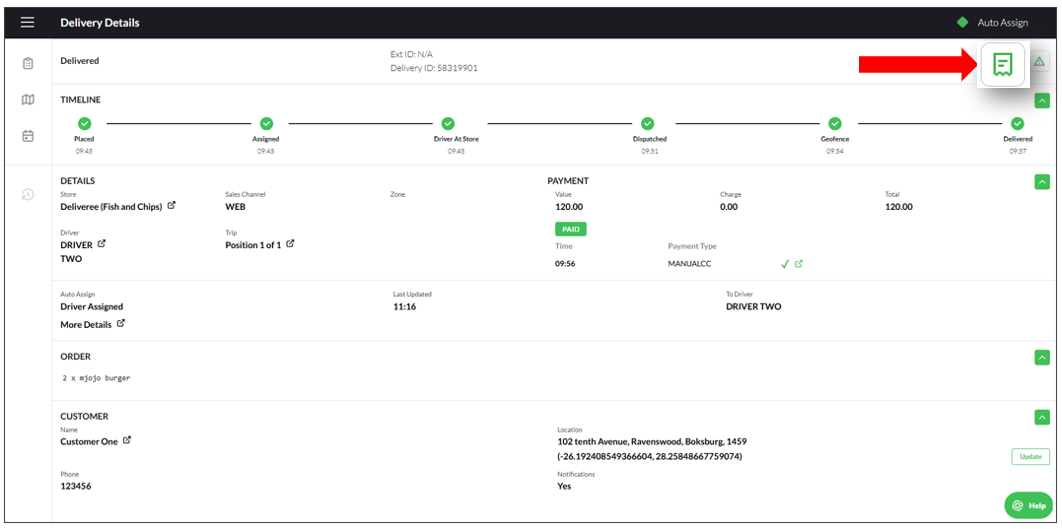Click the Last Updated 11:16 value
The height and width of the screenshot is (529, 1062).
(404, 306)
